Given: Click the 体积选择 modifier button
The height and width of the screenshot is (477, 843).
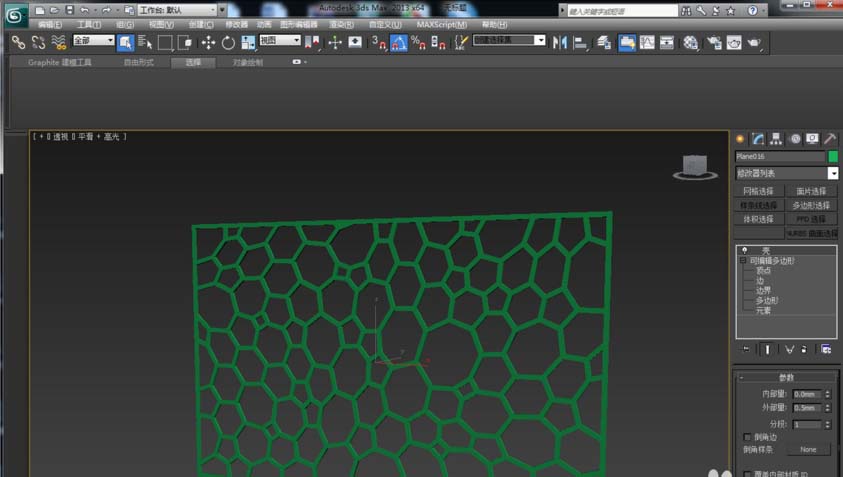Looking at the screenshot, I should pyautogui.click(x=758, y=219).
